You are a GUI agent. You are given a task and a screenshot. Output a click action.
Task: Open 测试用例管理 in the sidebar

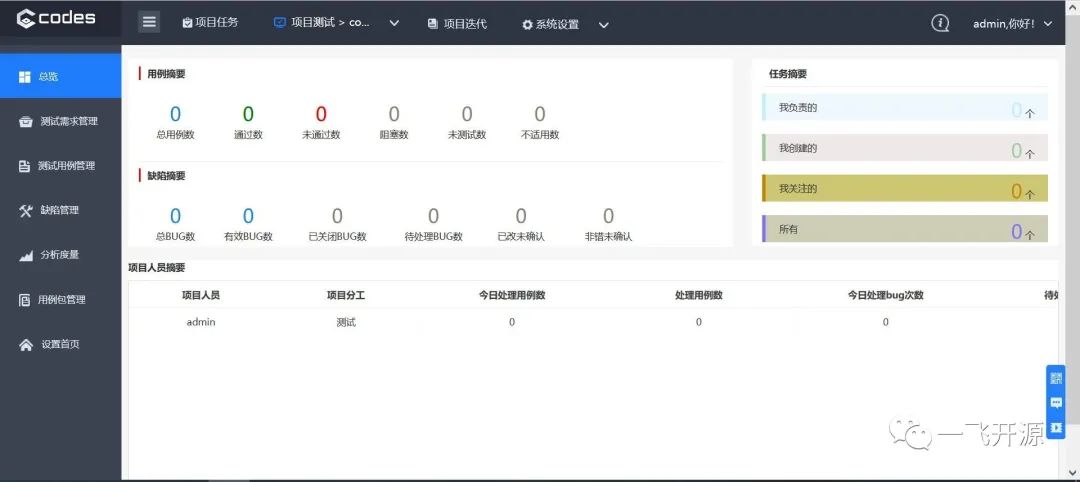61,166
